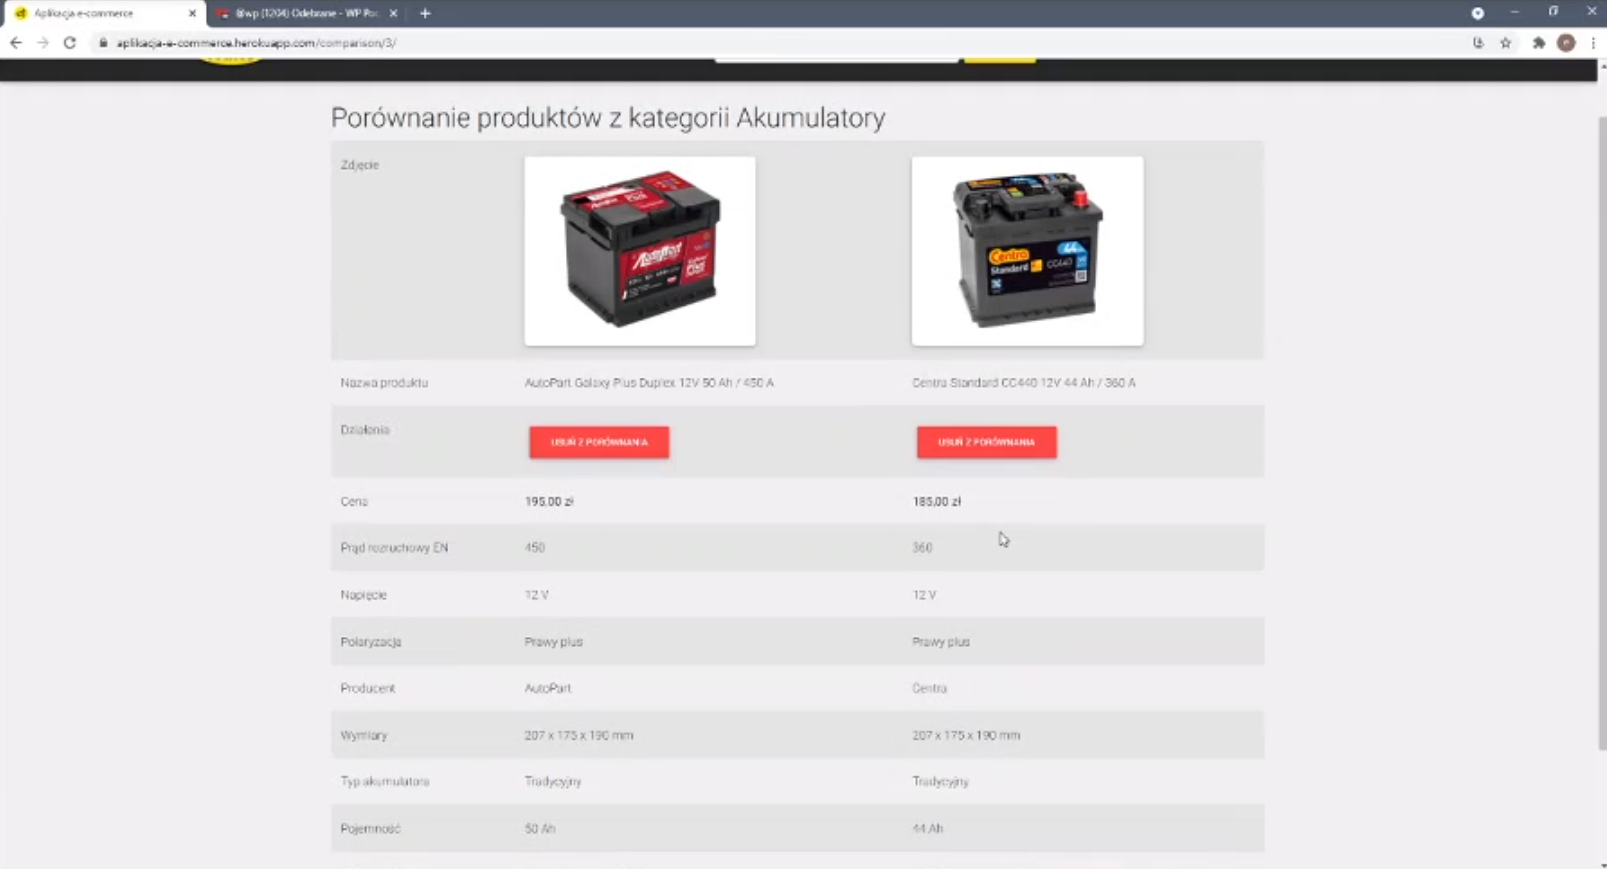Click the Polaryzacja row label

(x=371, y=642)
